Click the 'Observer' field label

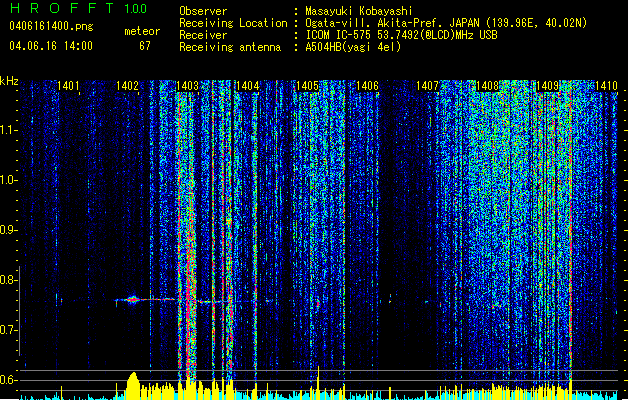pos(203,11)
